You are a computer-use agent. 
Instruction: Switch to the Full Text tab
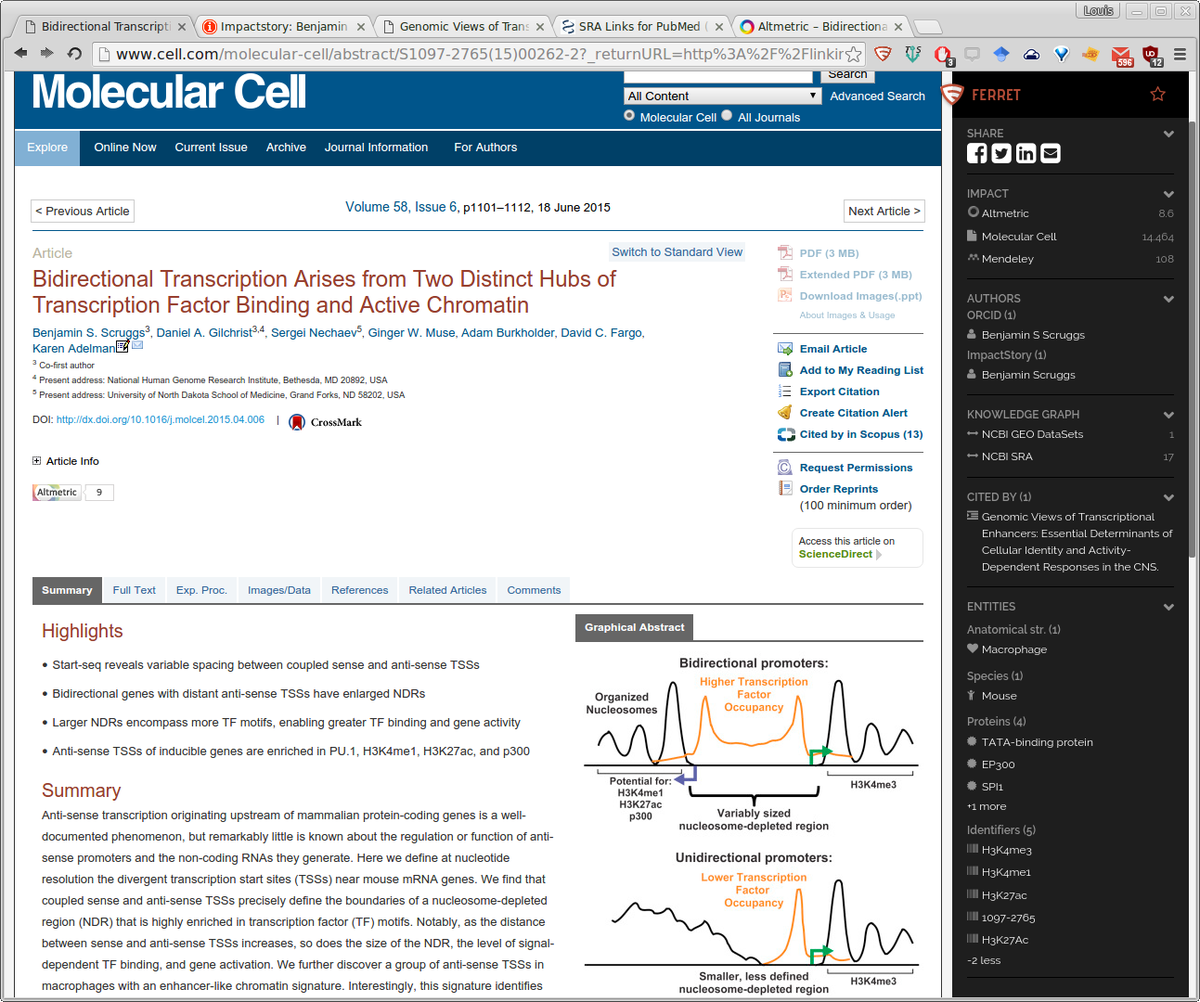134,590
